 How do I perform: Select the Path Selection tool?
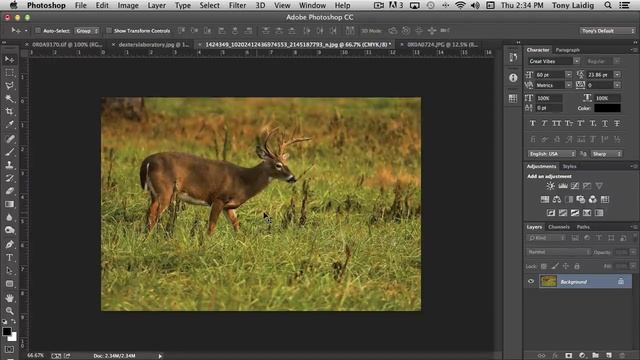pos(9,271)
